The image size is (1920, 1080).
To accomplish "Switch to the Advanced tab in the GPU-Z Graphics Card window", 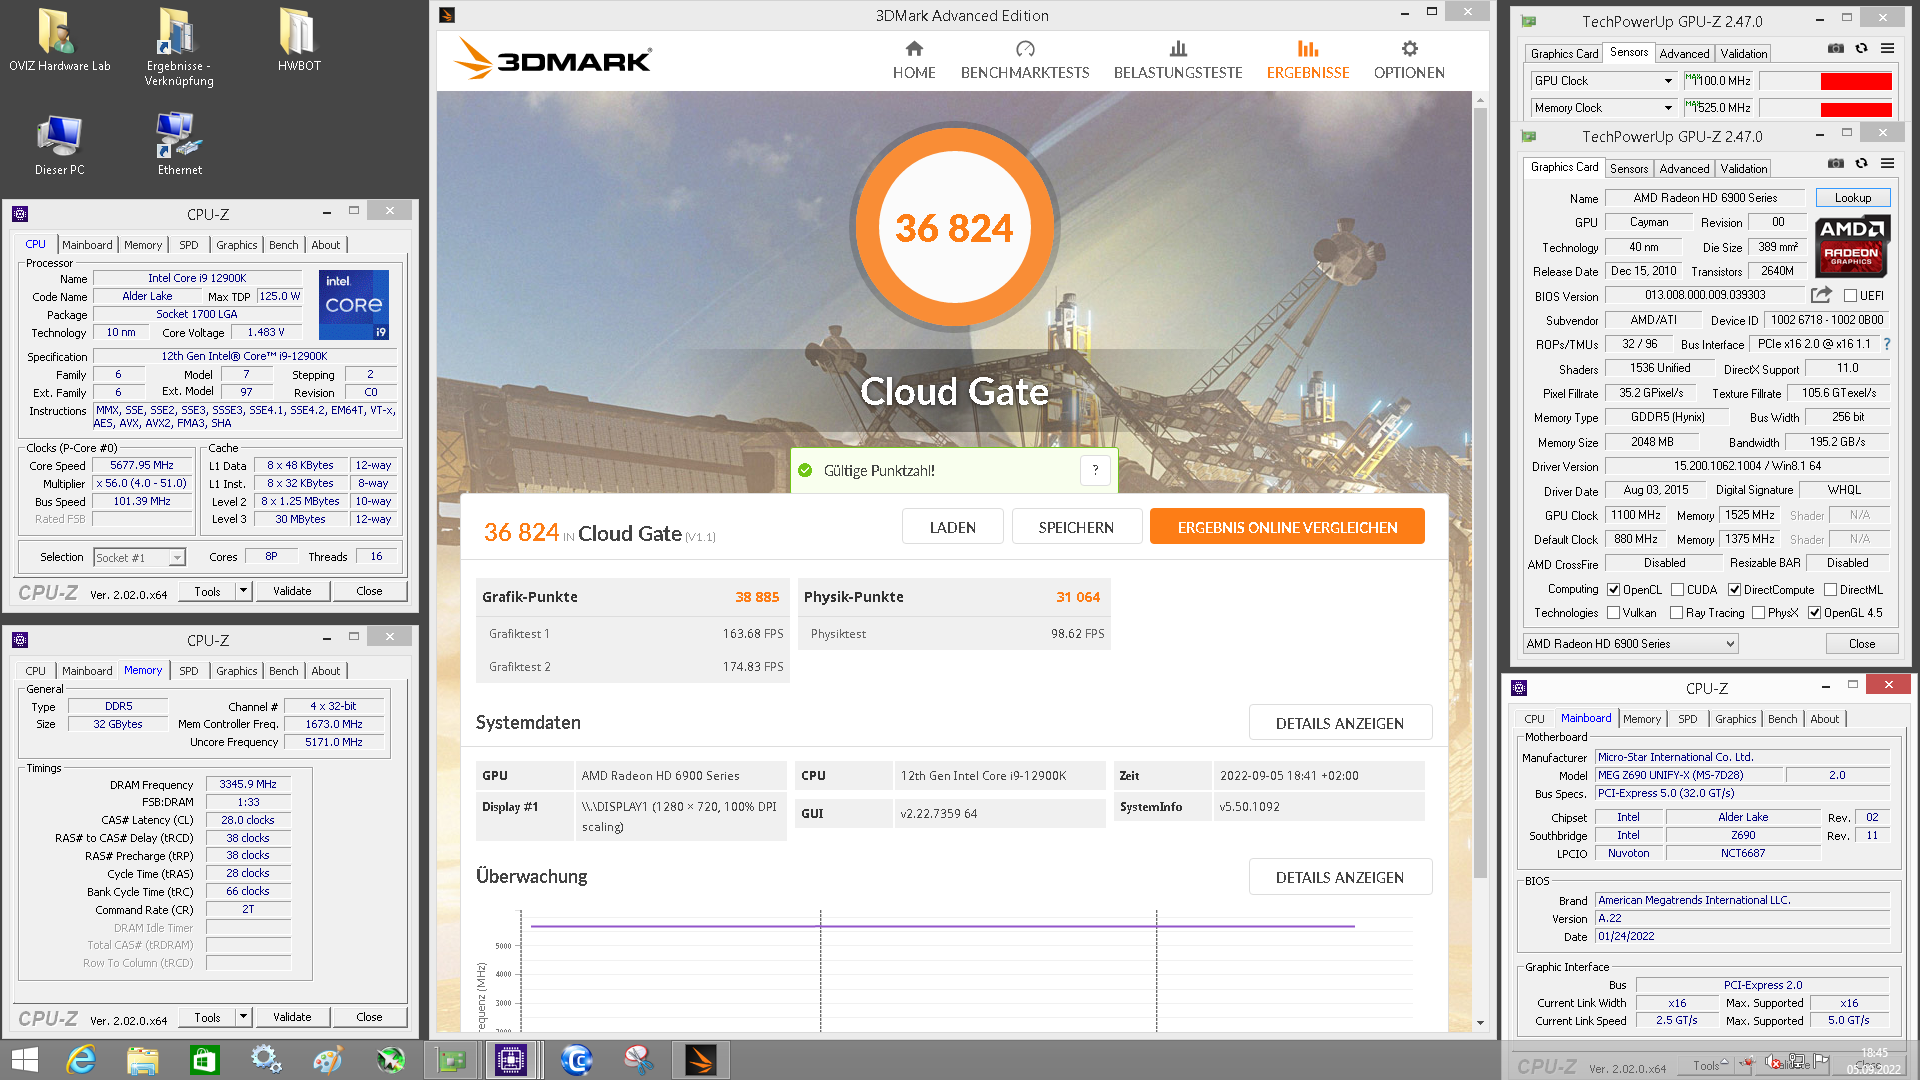I will 1684,169.
